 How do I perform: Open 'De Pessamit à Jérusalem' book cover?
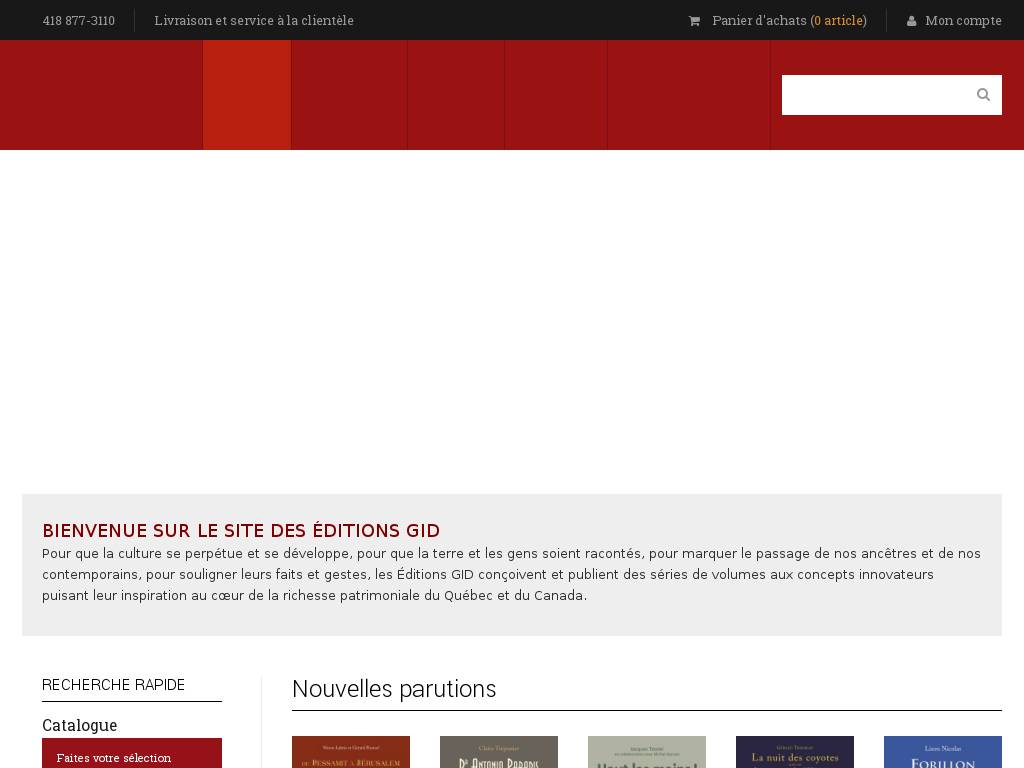351,753
